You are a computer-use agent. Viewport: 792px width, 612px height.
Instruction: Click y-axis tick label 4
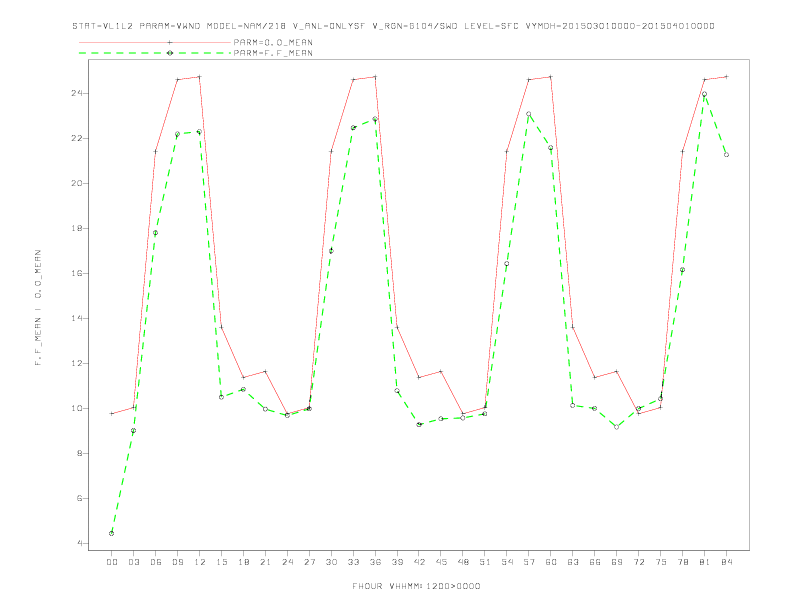click(x=80, y=543)
